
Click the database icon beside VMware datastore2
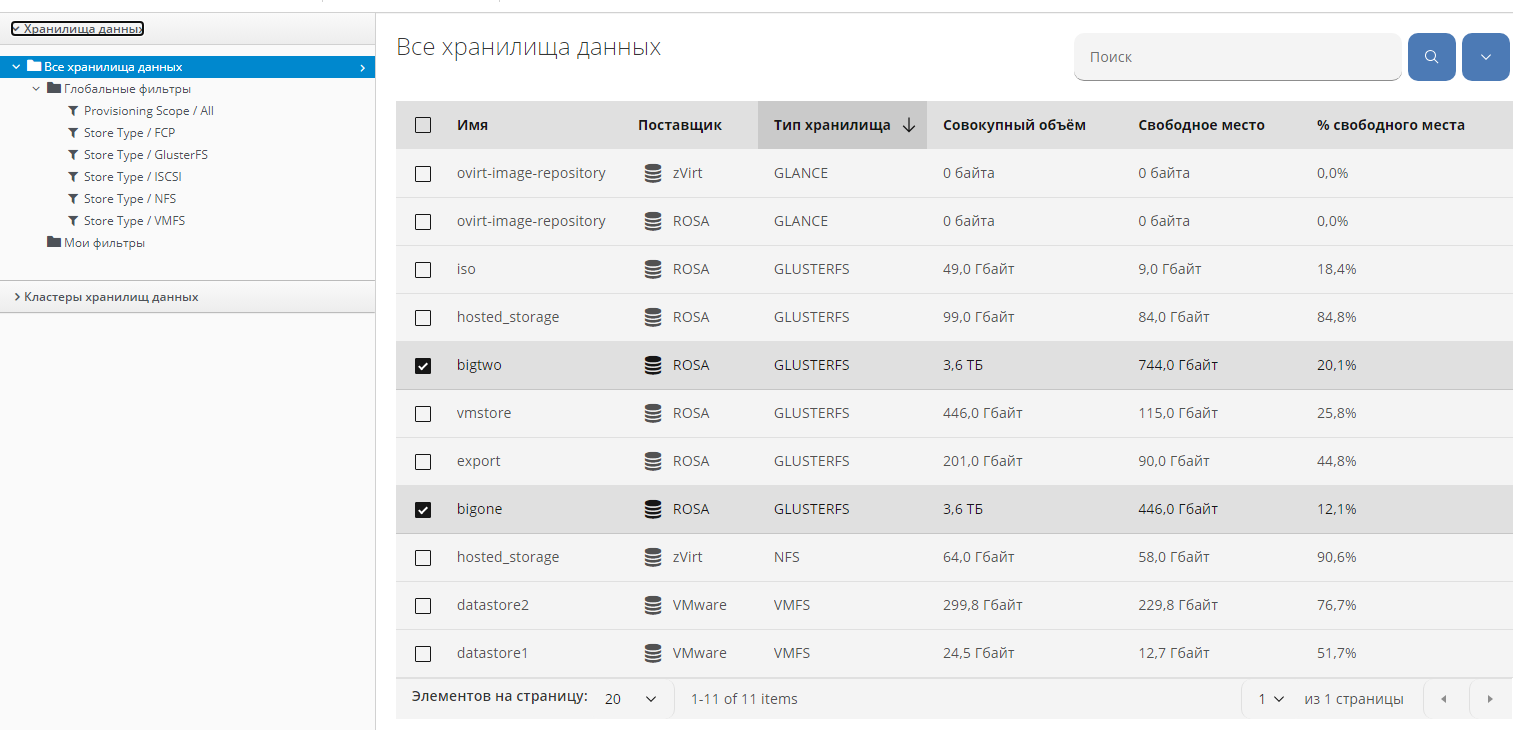tap(653, 605)
